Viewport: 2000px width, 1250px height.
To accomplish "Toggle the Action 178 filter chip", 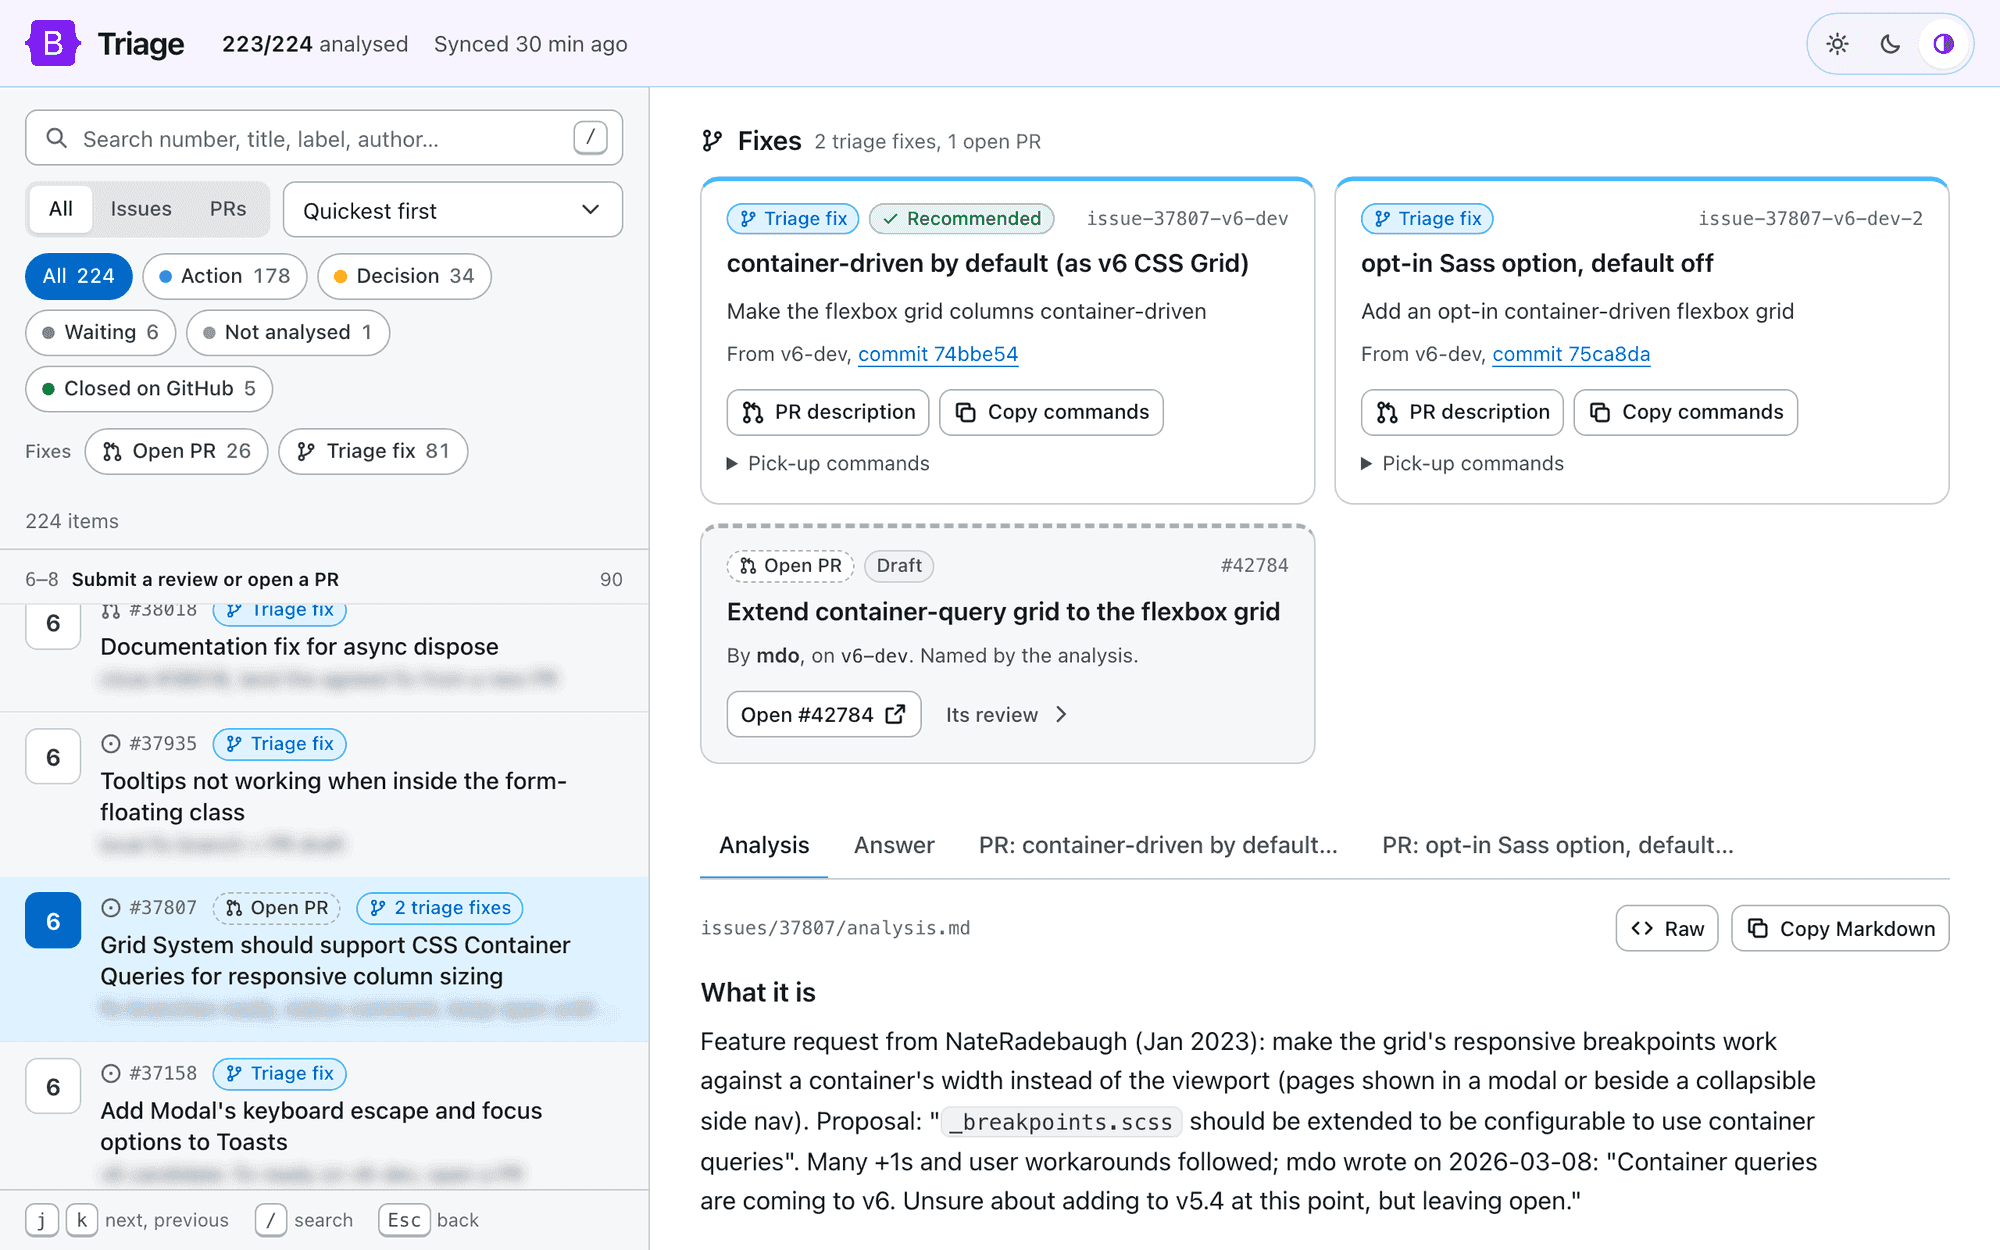I will click(x=225, y=276).
